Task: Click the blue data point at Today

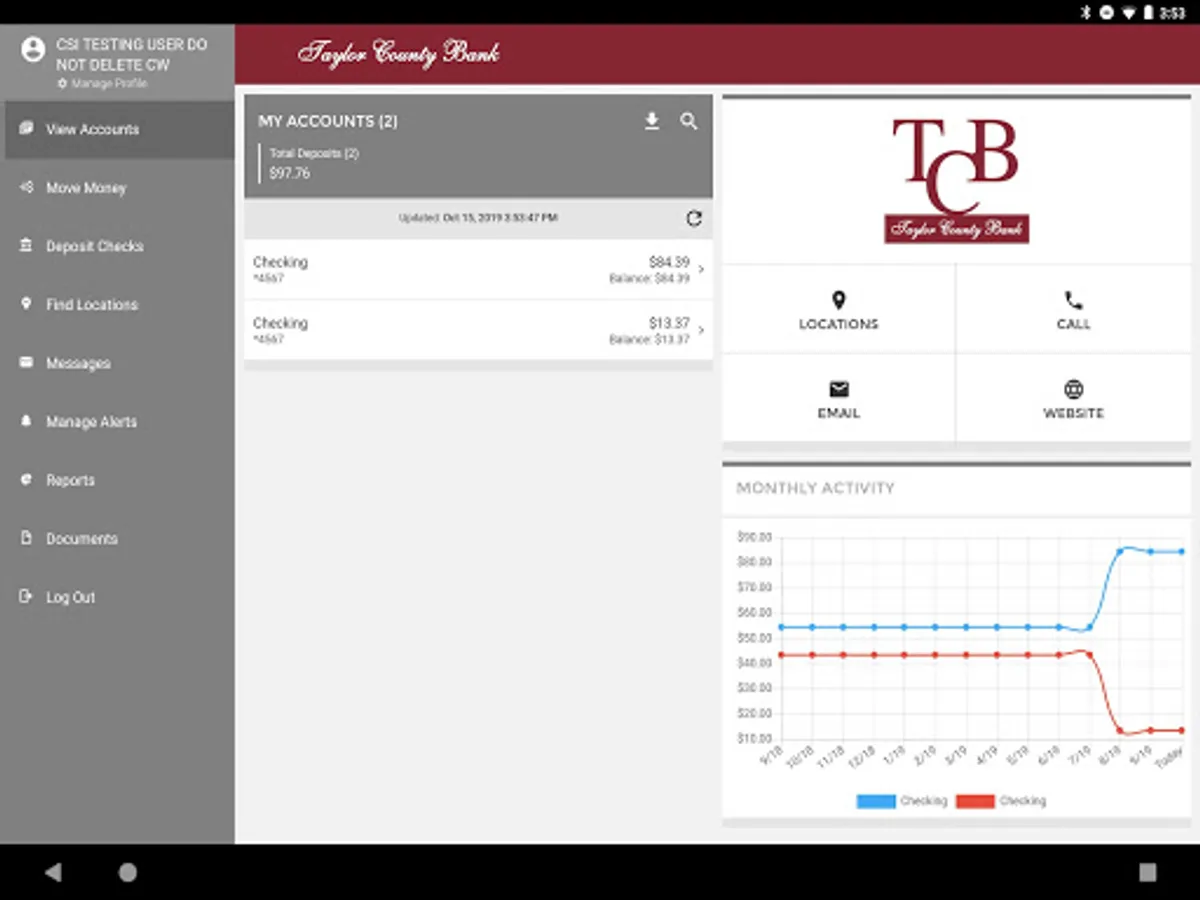Action: 1182,551
